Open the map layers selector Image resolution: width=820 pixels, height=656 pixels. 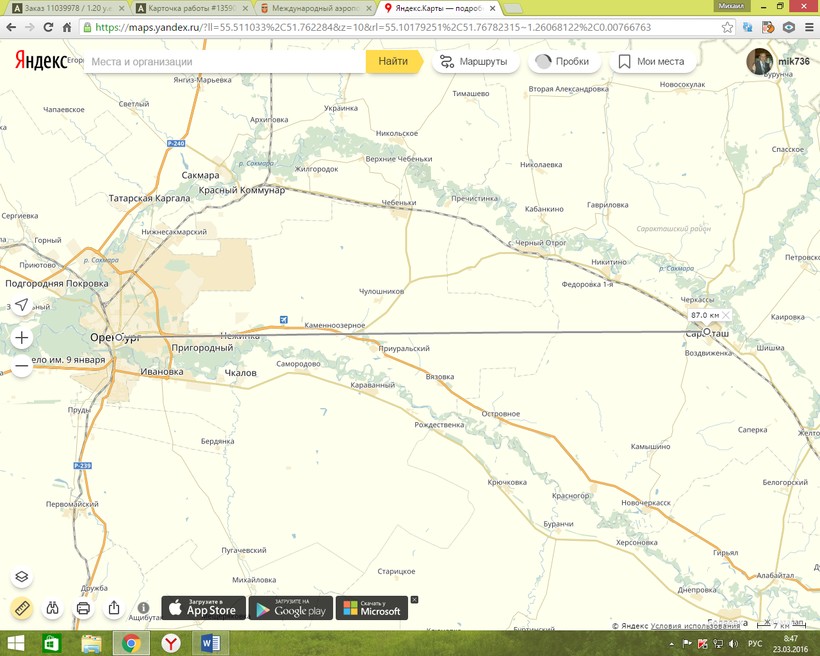coord(22,577)
